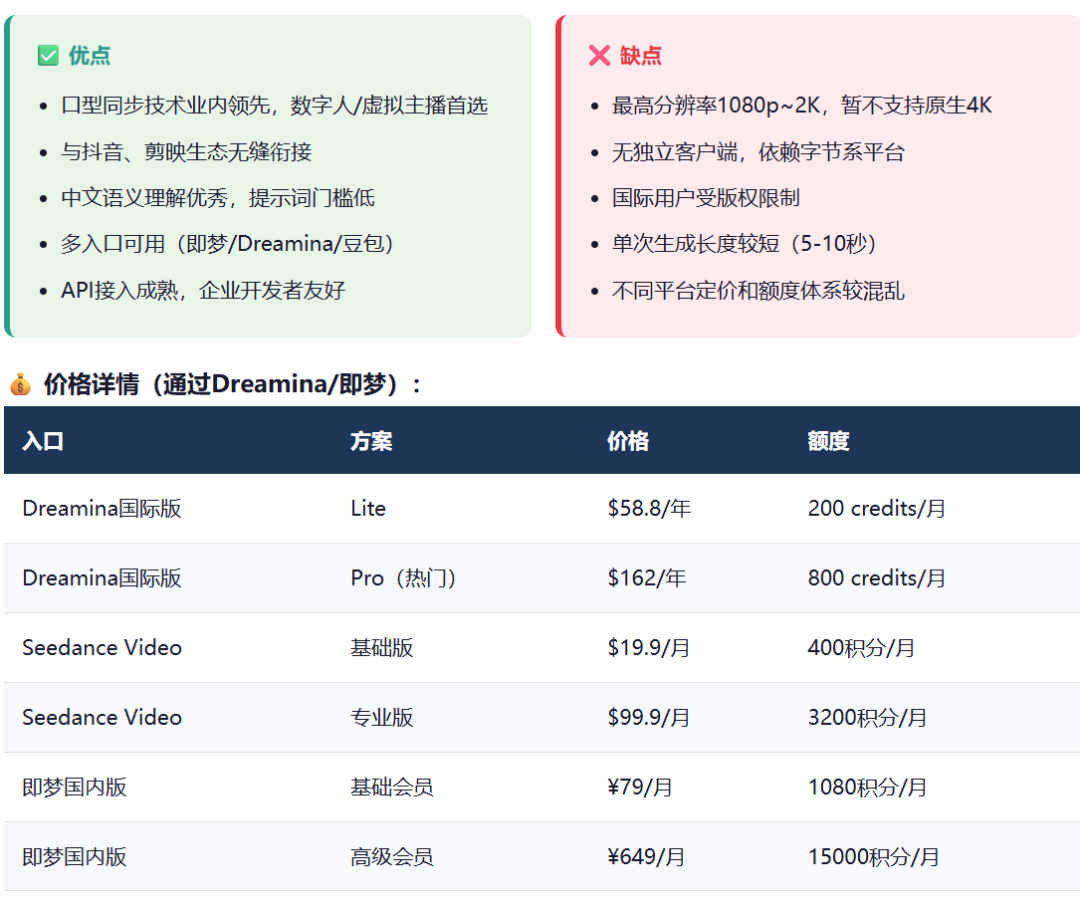1080x907 pixels.
Task: Click the bullet 国际用户受版权限制
Action: click(706, 198)
